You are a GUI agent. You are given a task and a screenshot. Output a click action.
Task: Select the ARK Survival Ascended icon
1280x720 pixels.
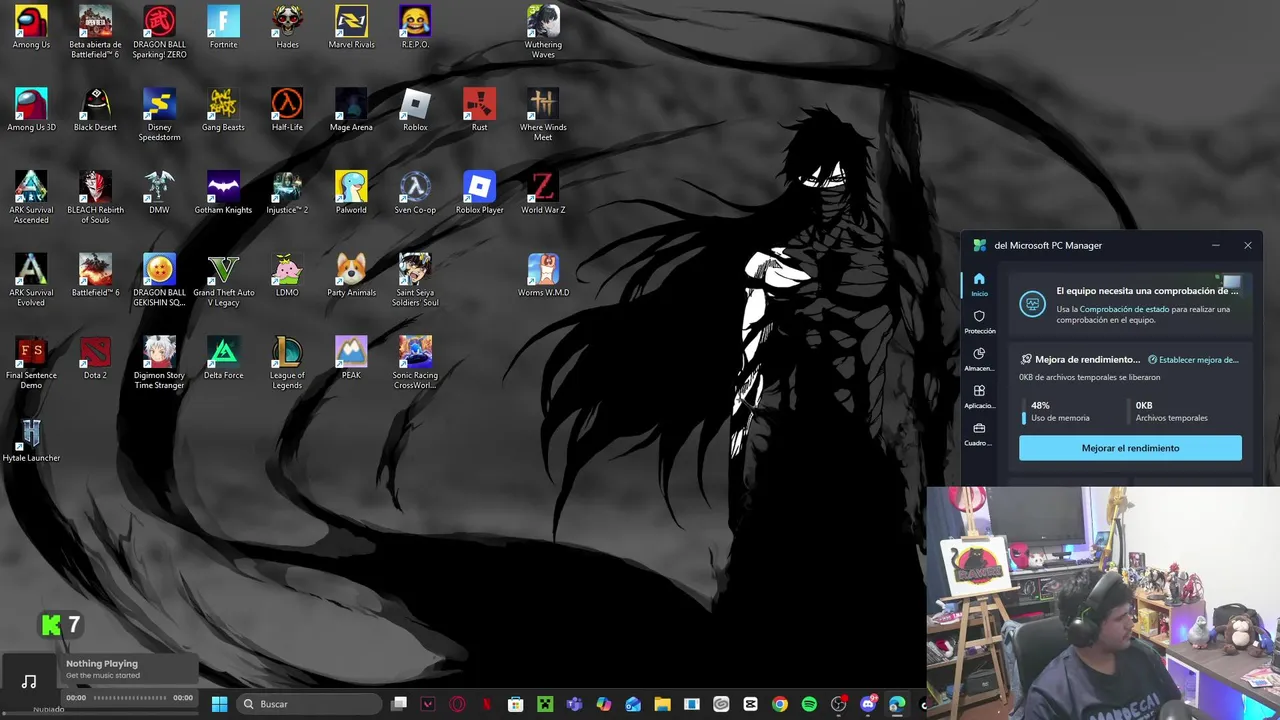click(x=31, y=198)
